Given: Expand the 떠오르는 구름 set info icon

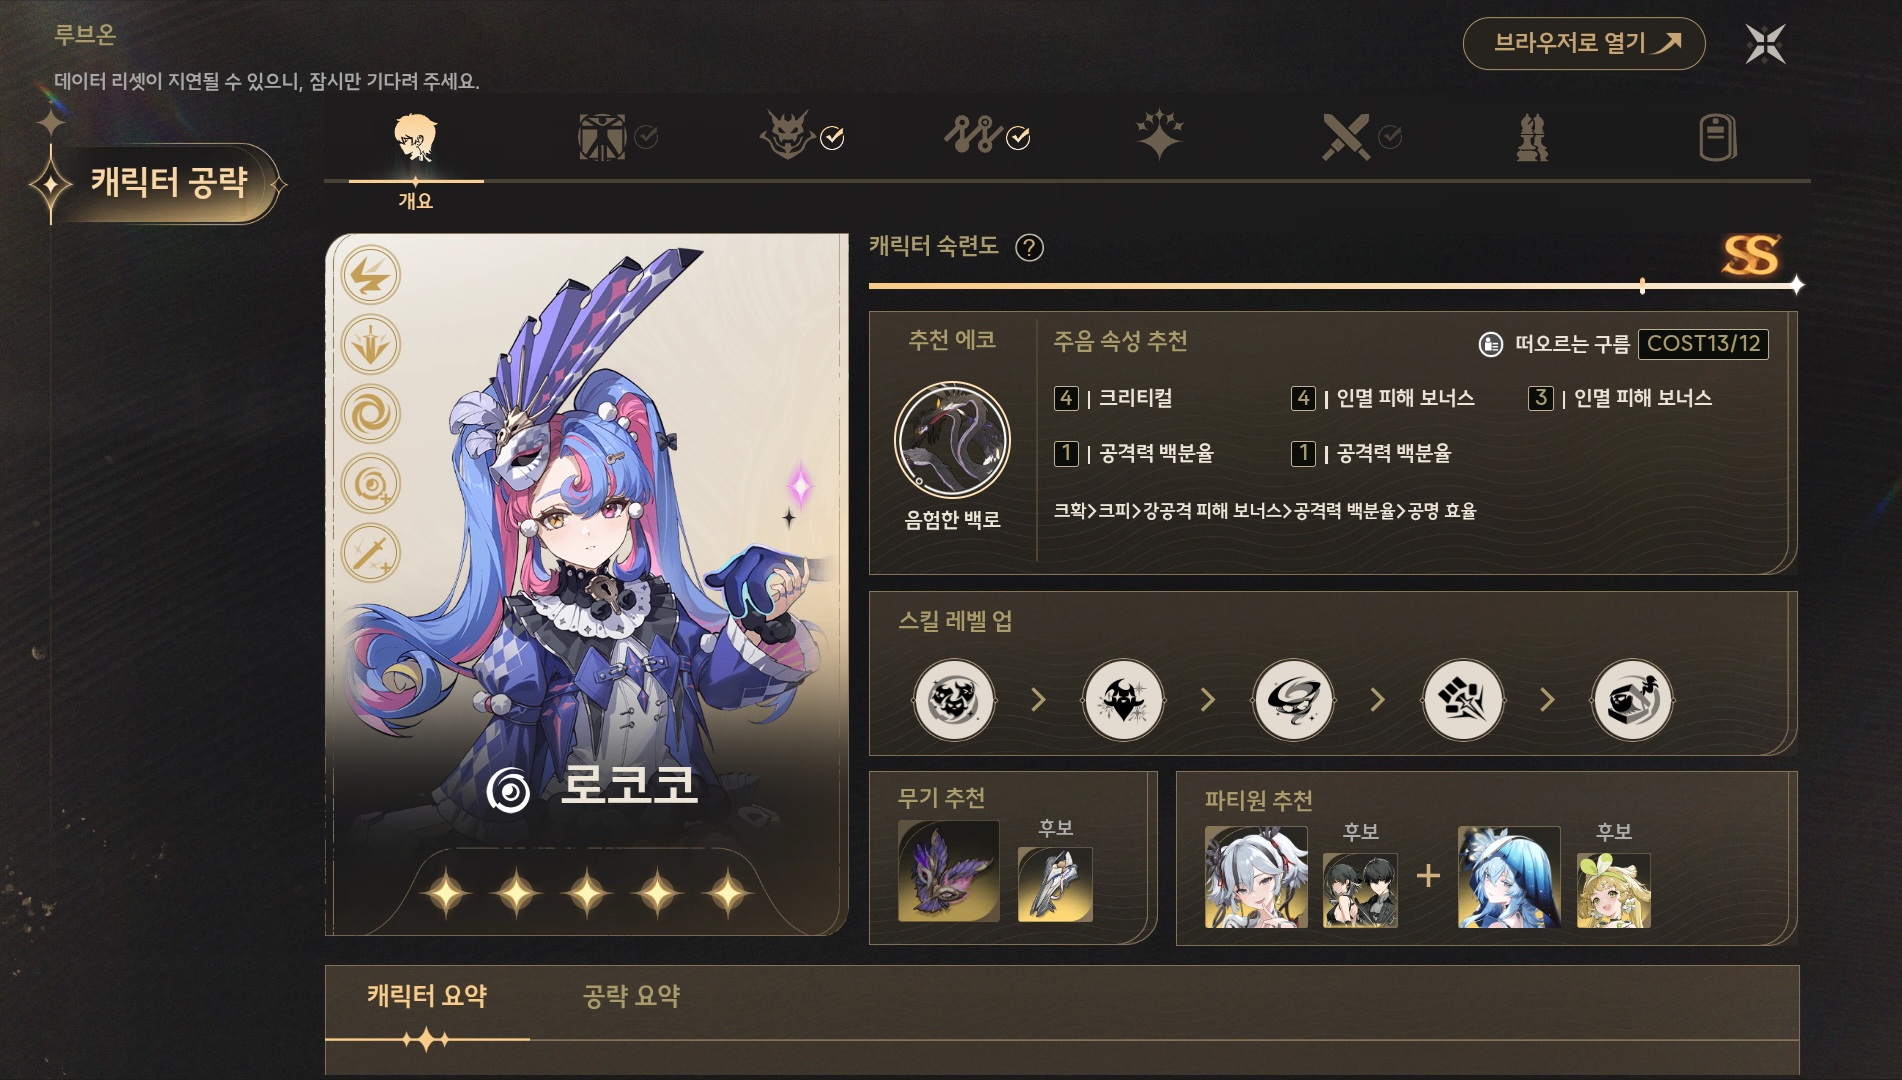Looking at the screenshot, I should [1490, 344].
